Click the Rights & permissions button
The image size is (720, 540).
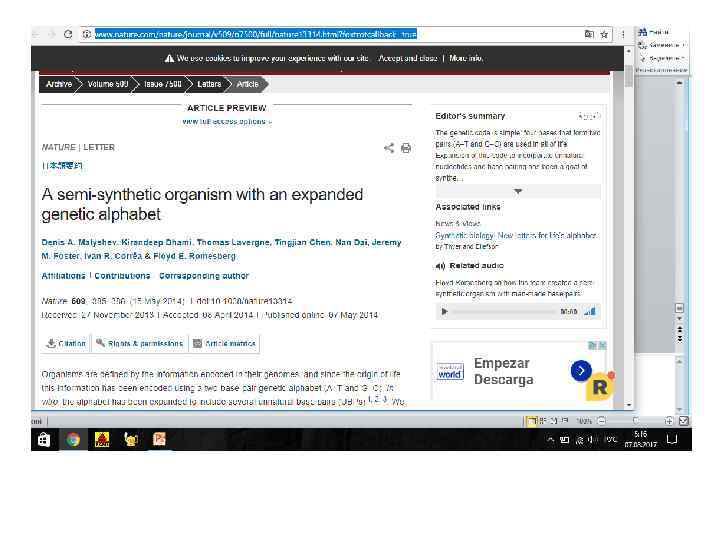[140, 343]
